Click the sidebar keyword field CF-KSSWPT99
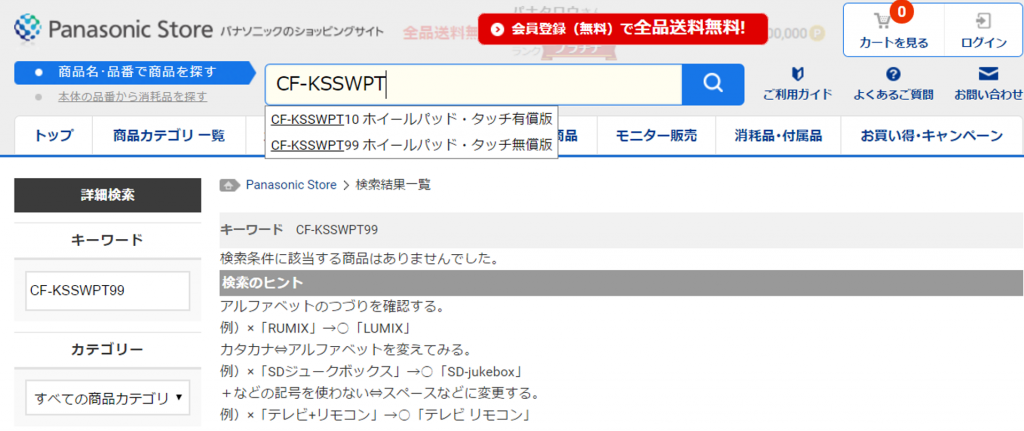Viewport: 1024px width, 431px height. [108, 291]
